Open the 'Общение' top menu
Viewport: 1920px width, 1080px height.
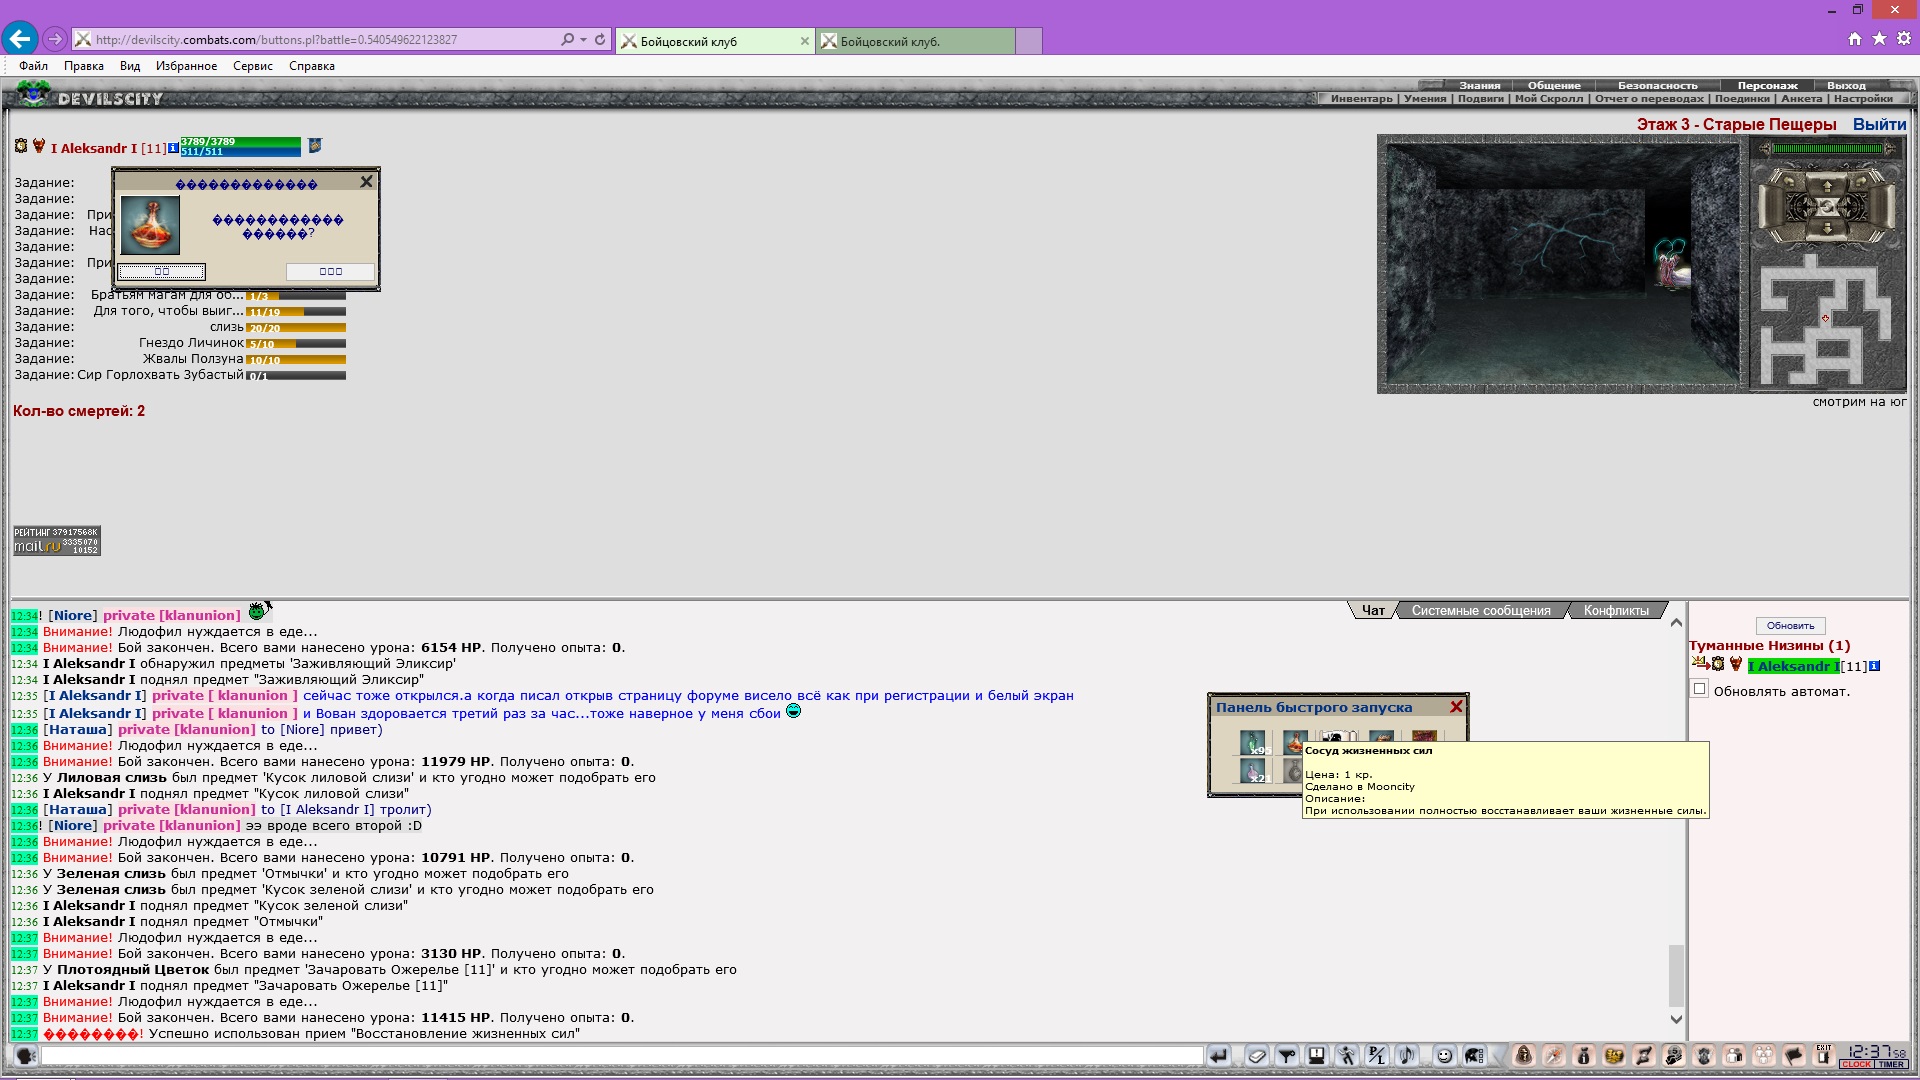coord(1554,85)
